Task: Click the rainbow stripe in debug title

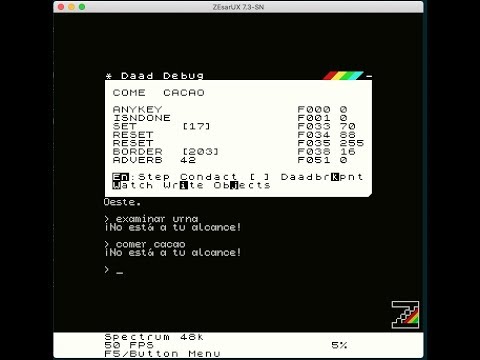Action: tap(343, 76)
